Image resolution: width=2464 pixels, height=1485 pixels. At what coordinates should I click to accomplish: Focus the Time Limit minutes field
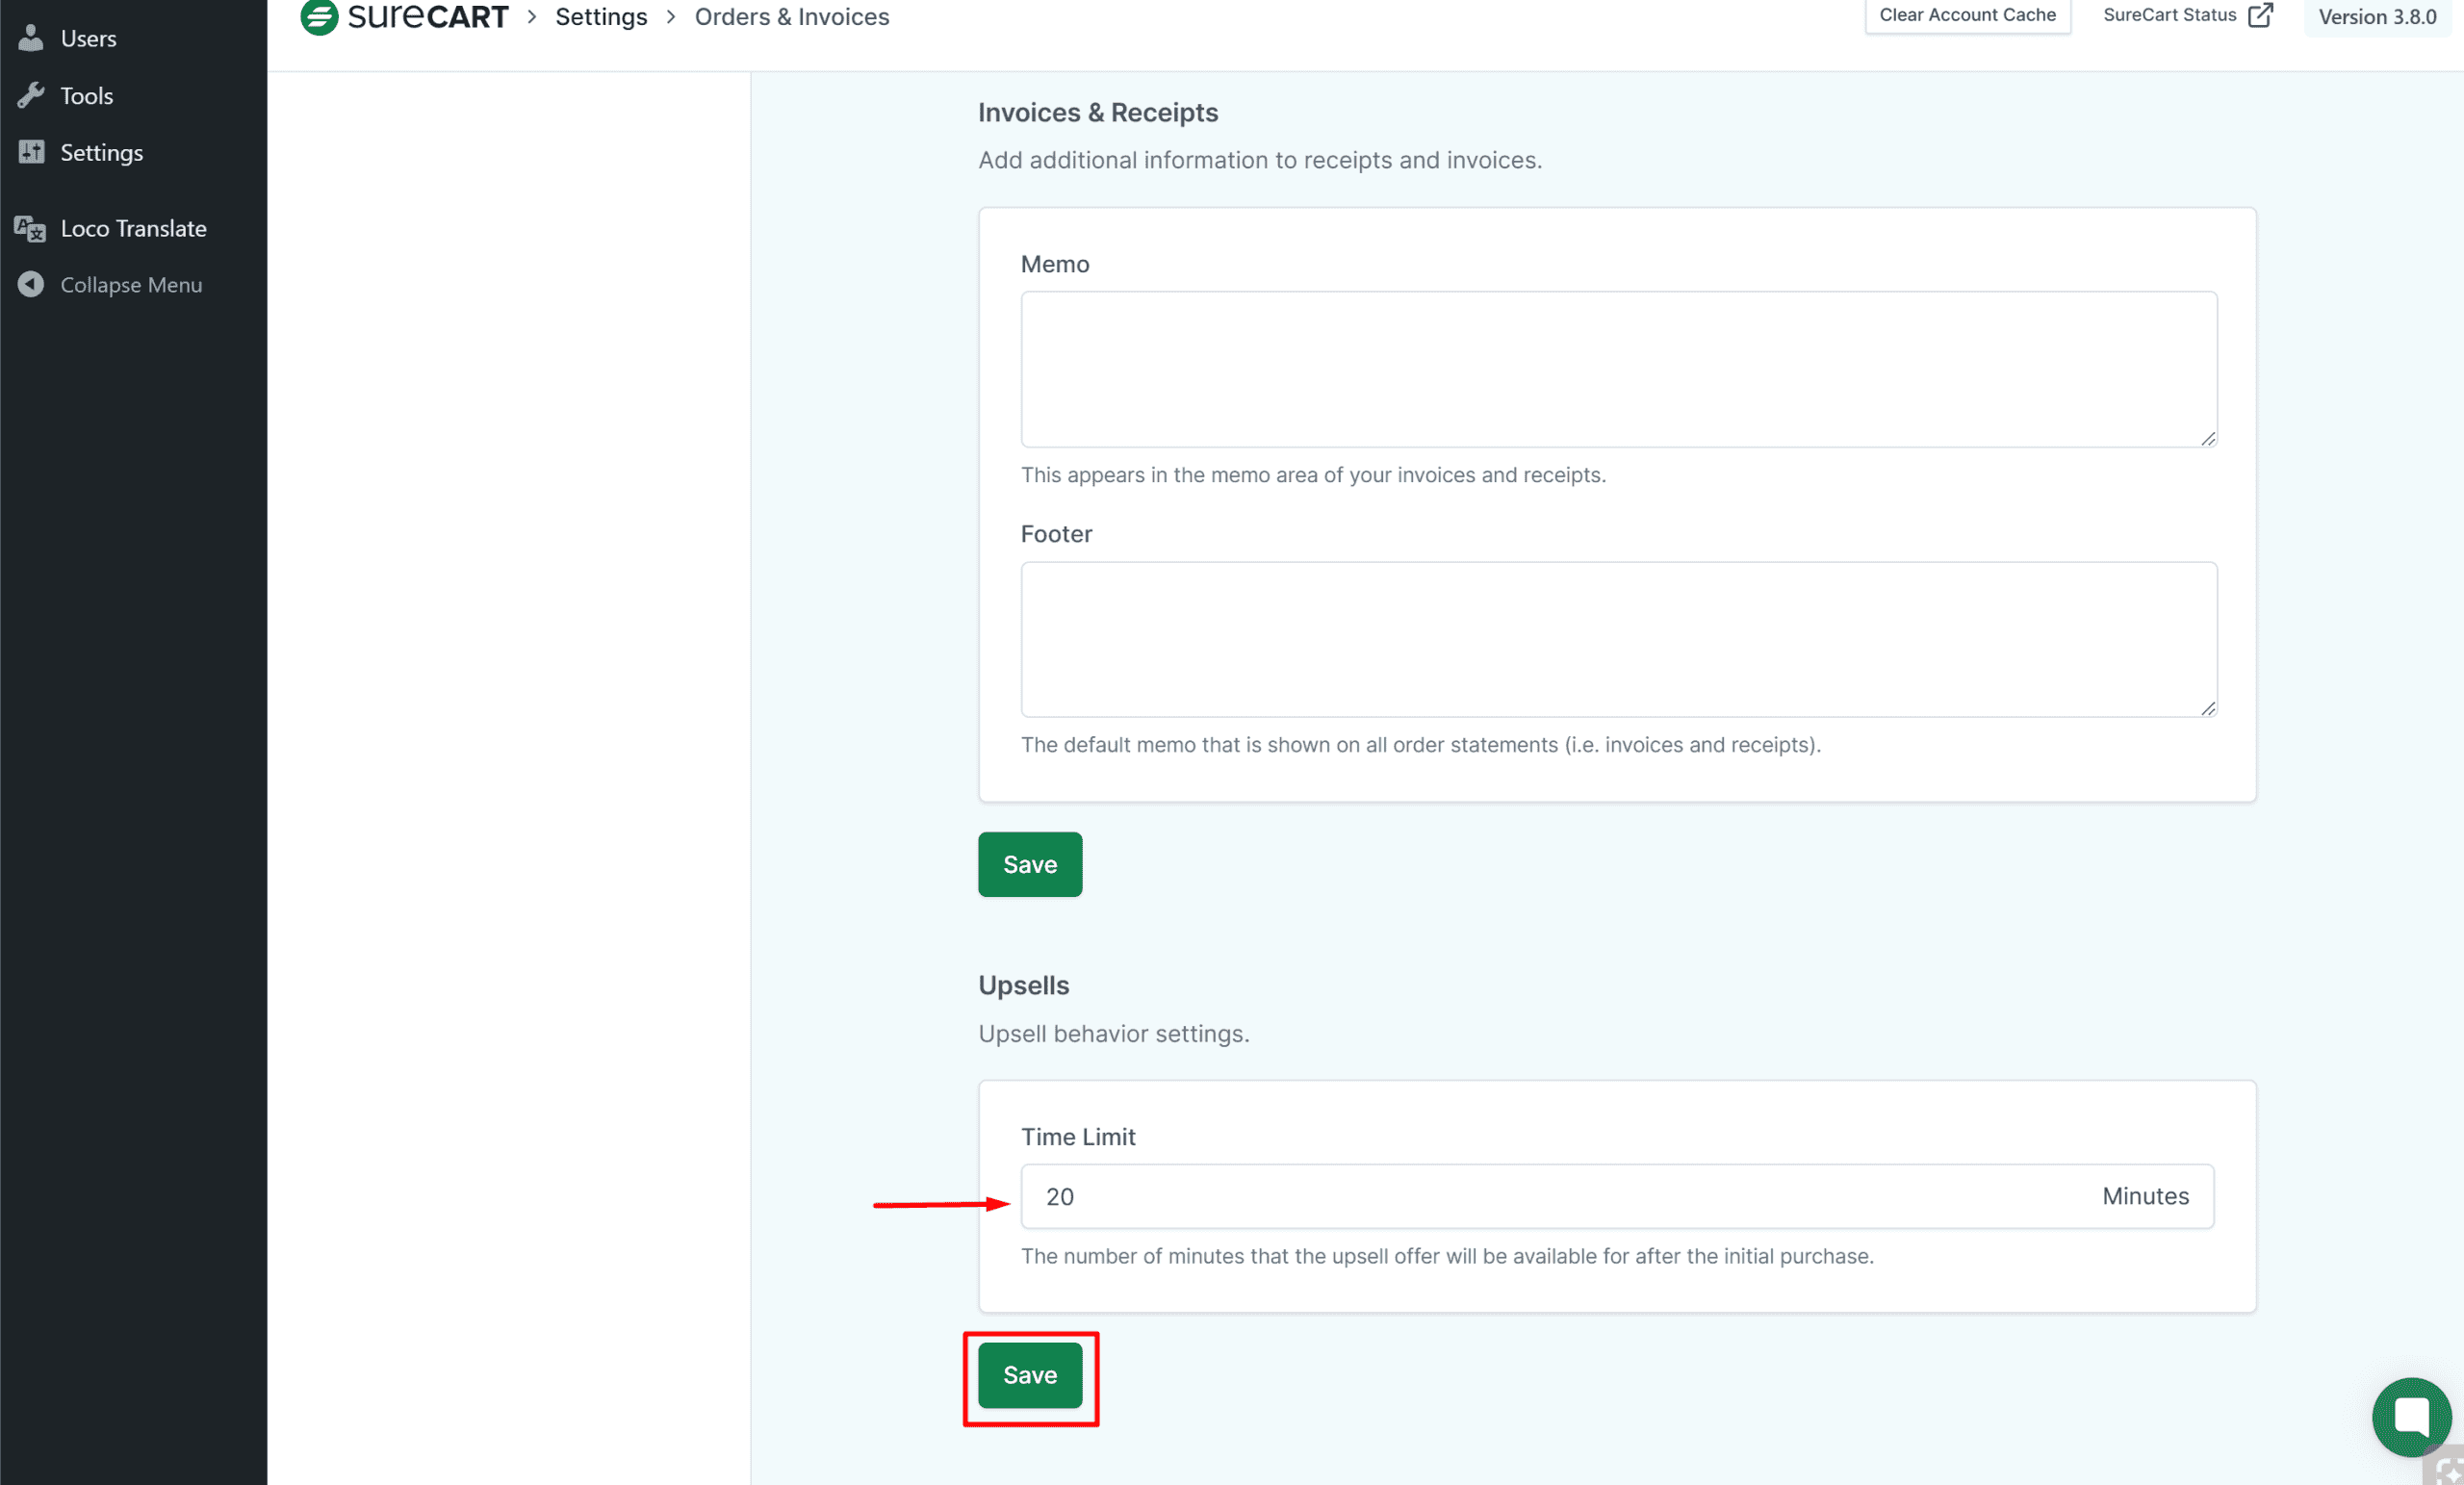coord(1560,1196)
